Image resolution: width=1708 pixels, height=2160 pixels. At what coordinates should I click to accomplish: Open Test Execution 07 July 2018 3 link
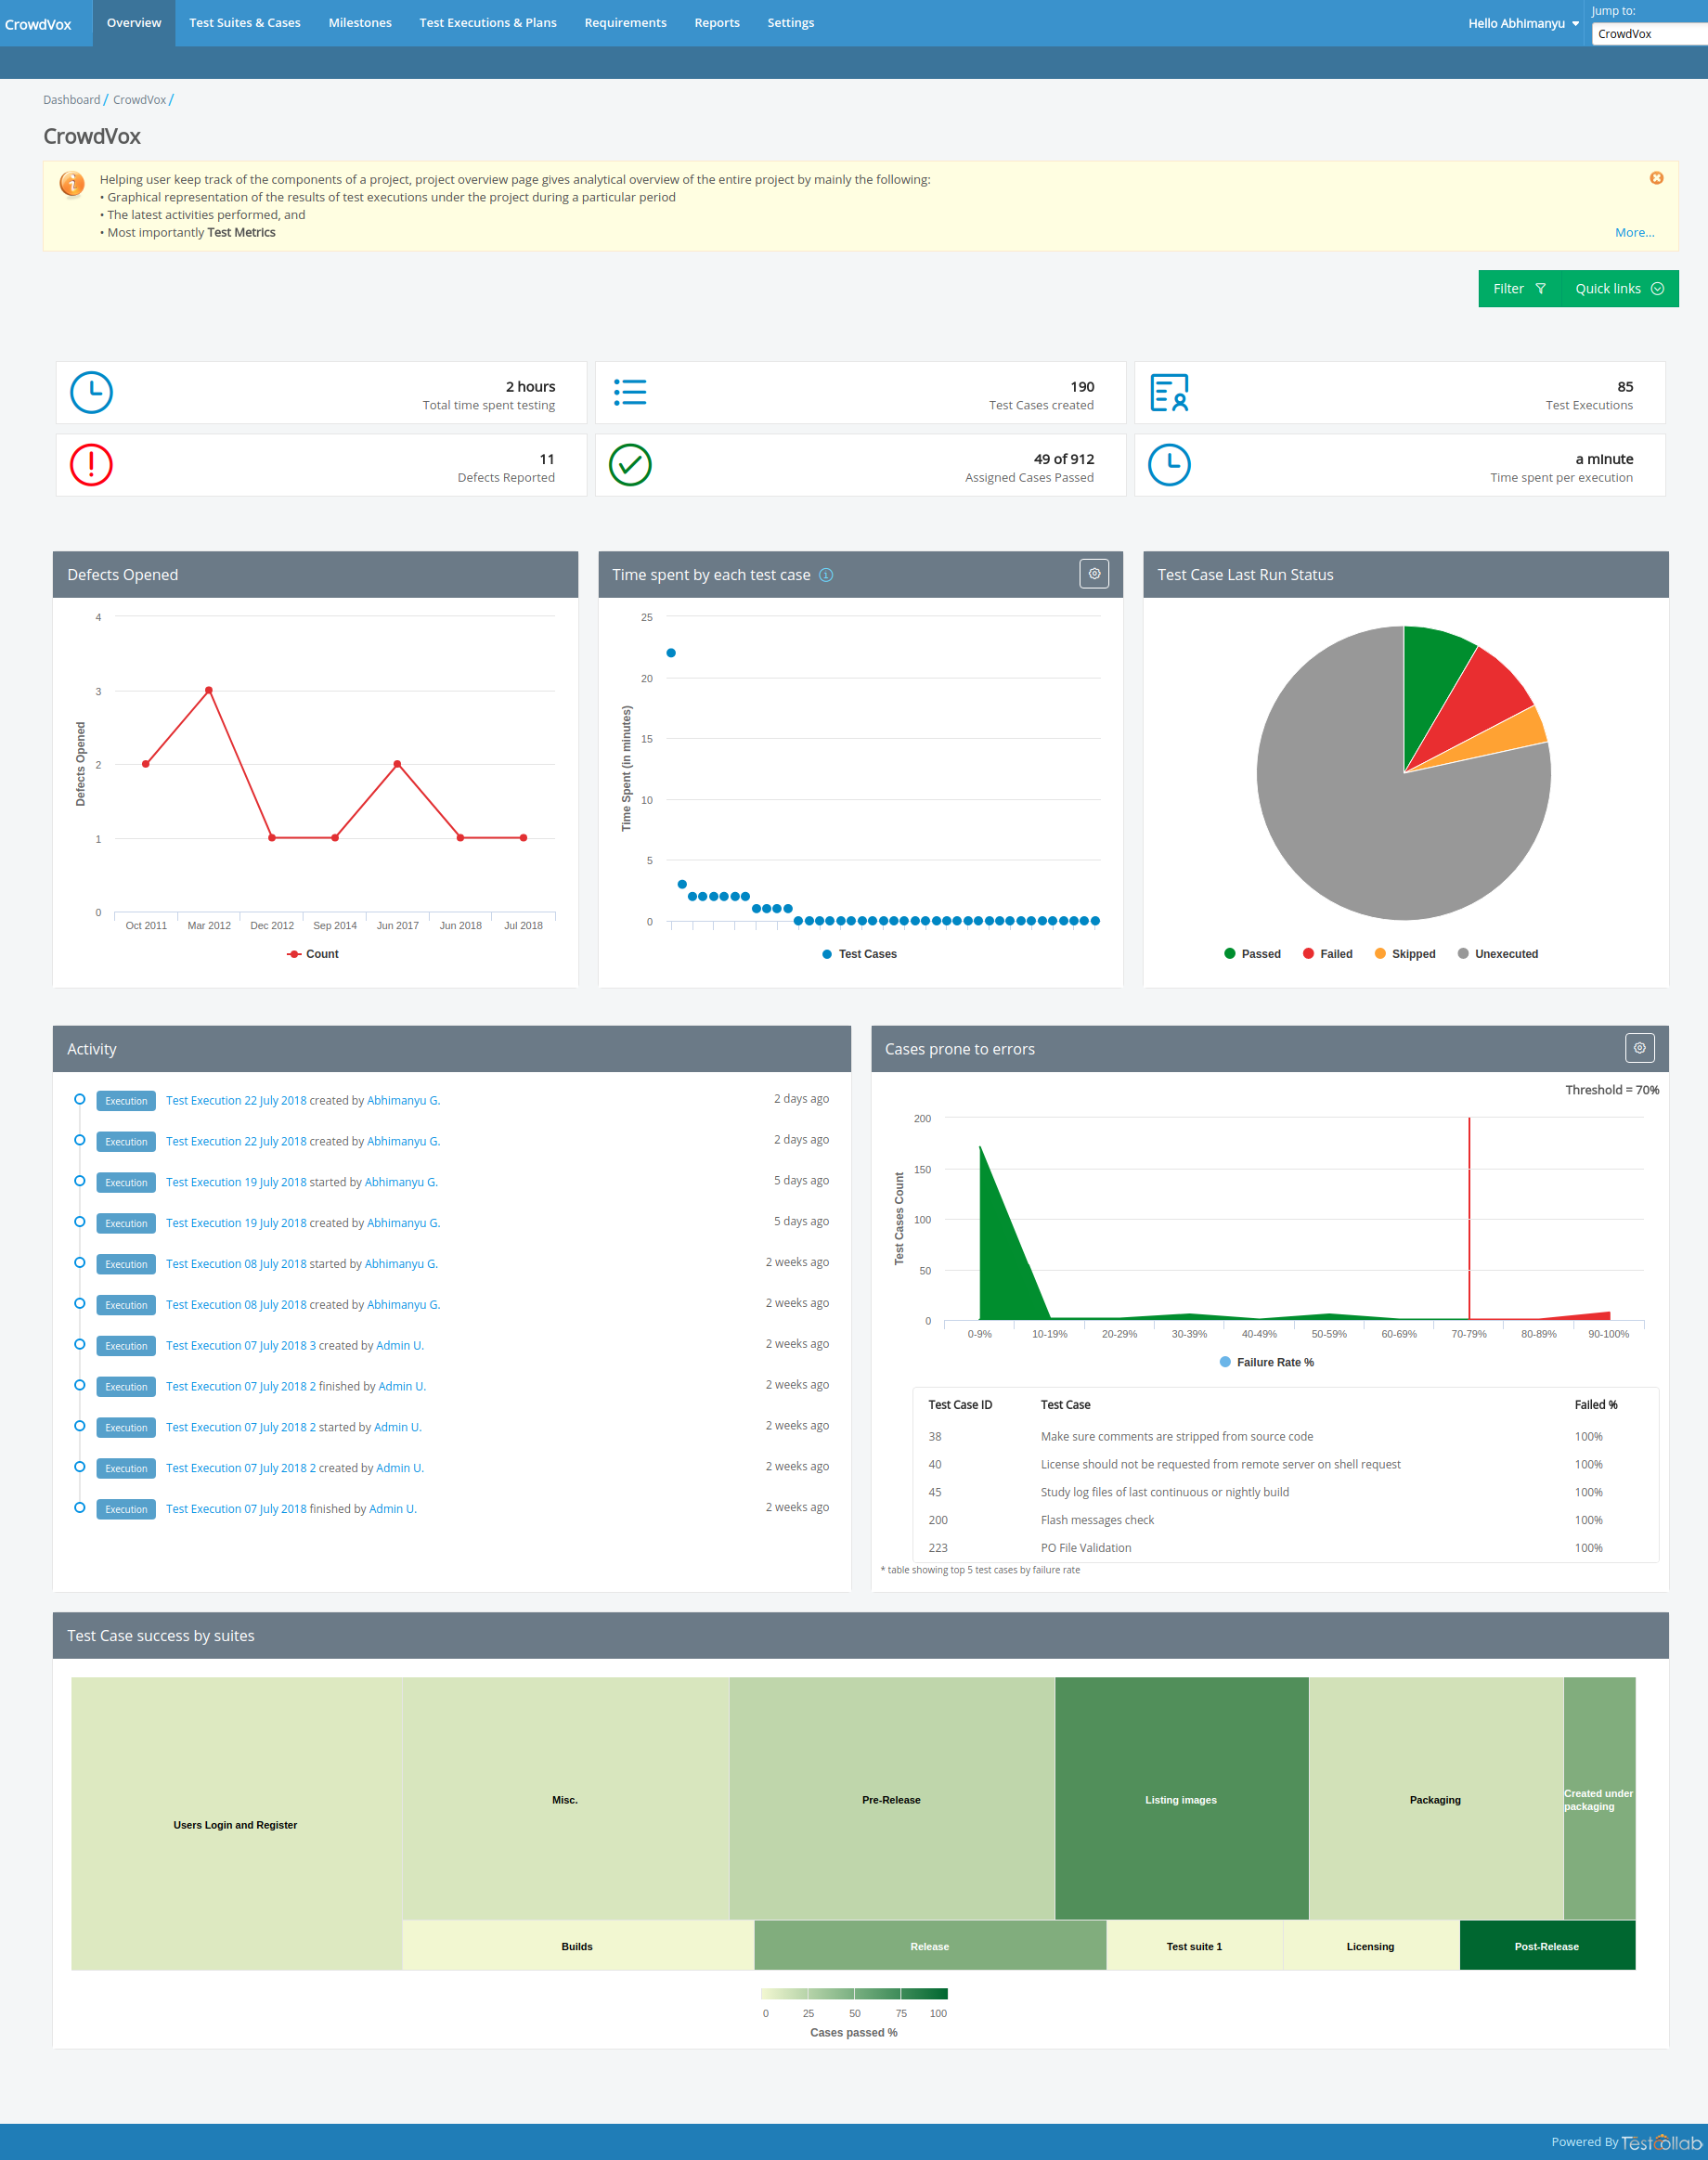pos(240,1345)
